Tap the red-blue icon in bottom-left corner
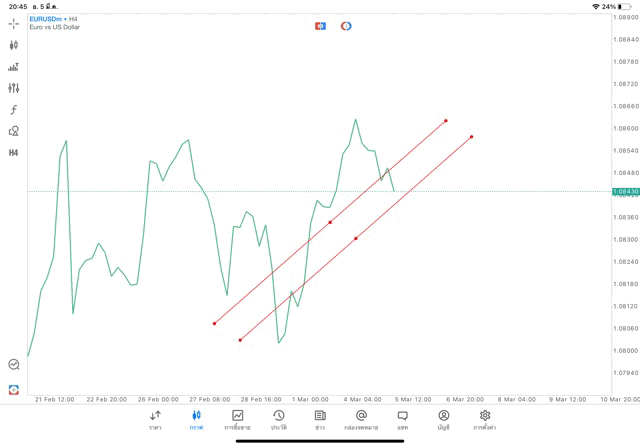This screenshot has width=640, height=447. tap(14, 389)
